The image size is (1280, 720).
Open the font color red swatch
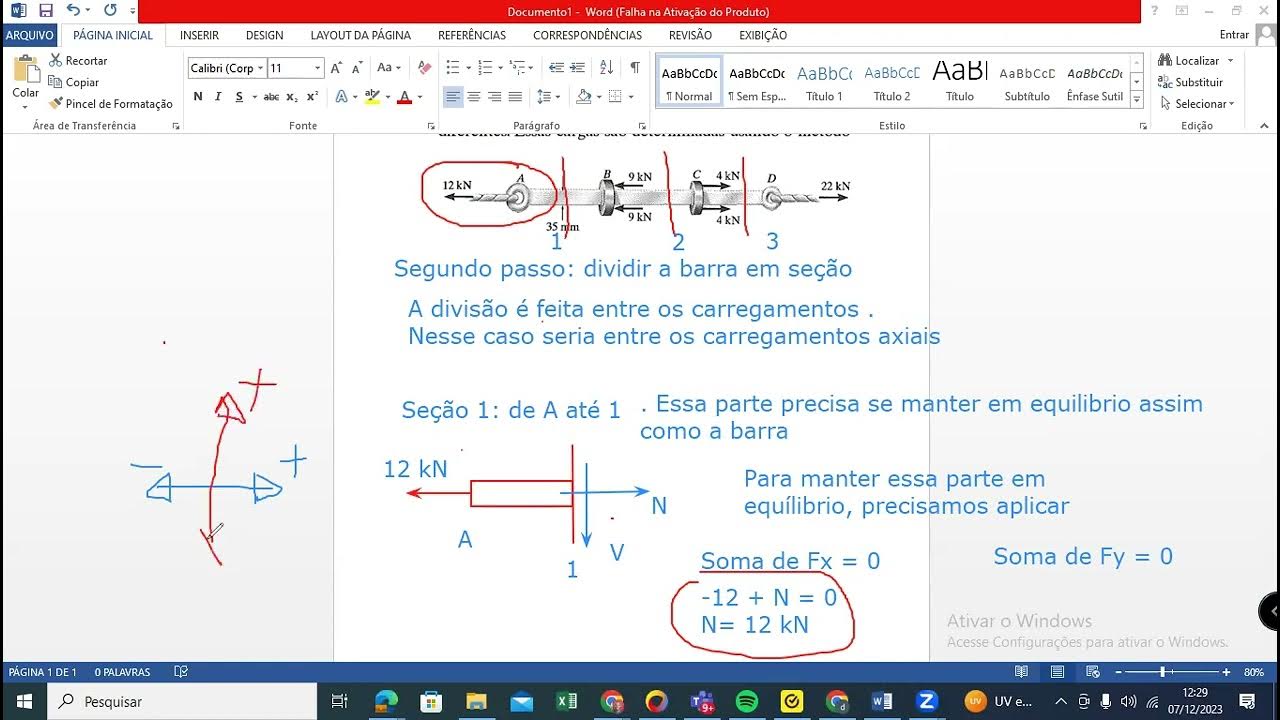(404, 96)
